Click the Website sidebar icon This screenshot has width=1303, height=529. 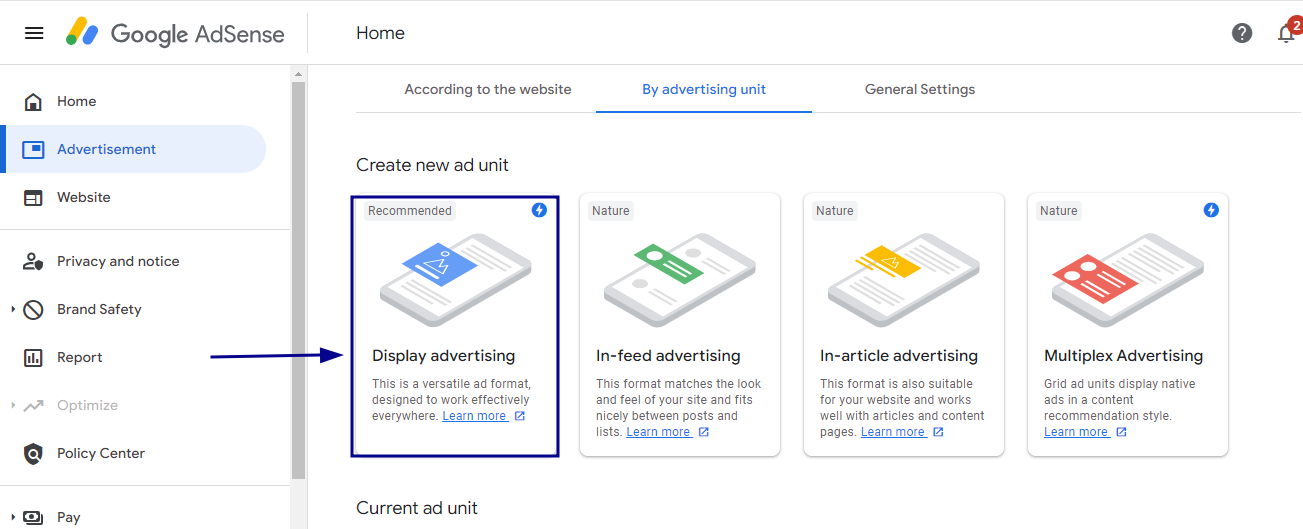[33, 197]
